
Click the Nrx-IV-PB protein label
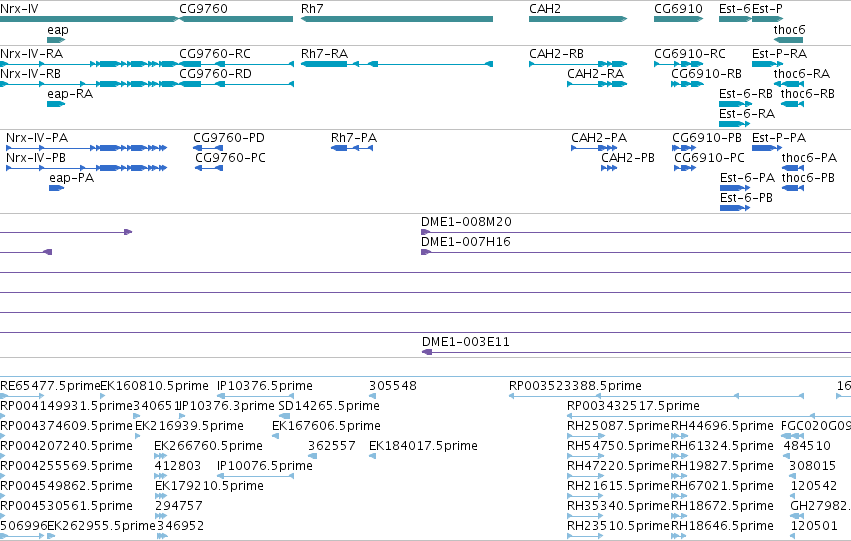[x=36, y=158]
